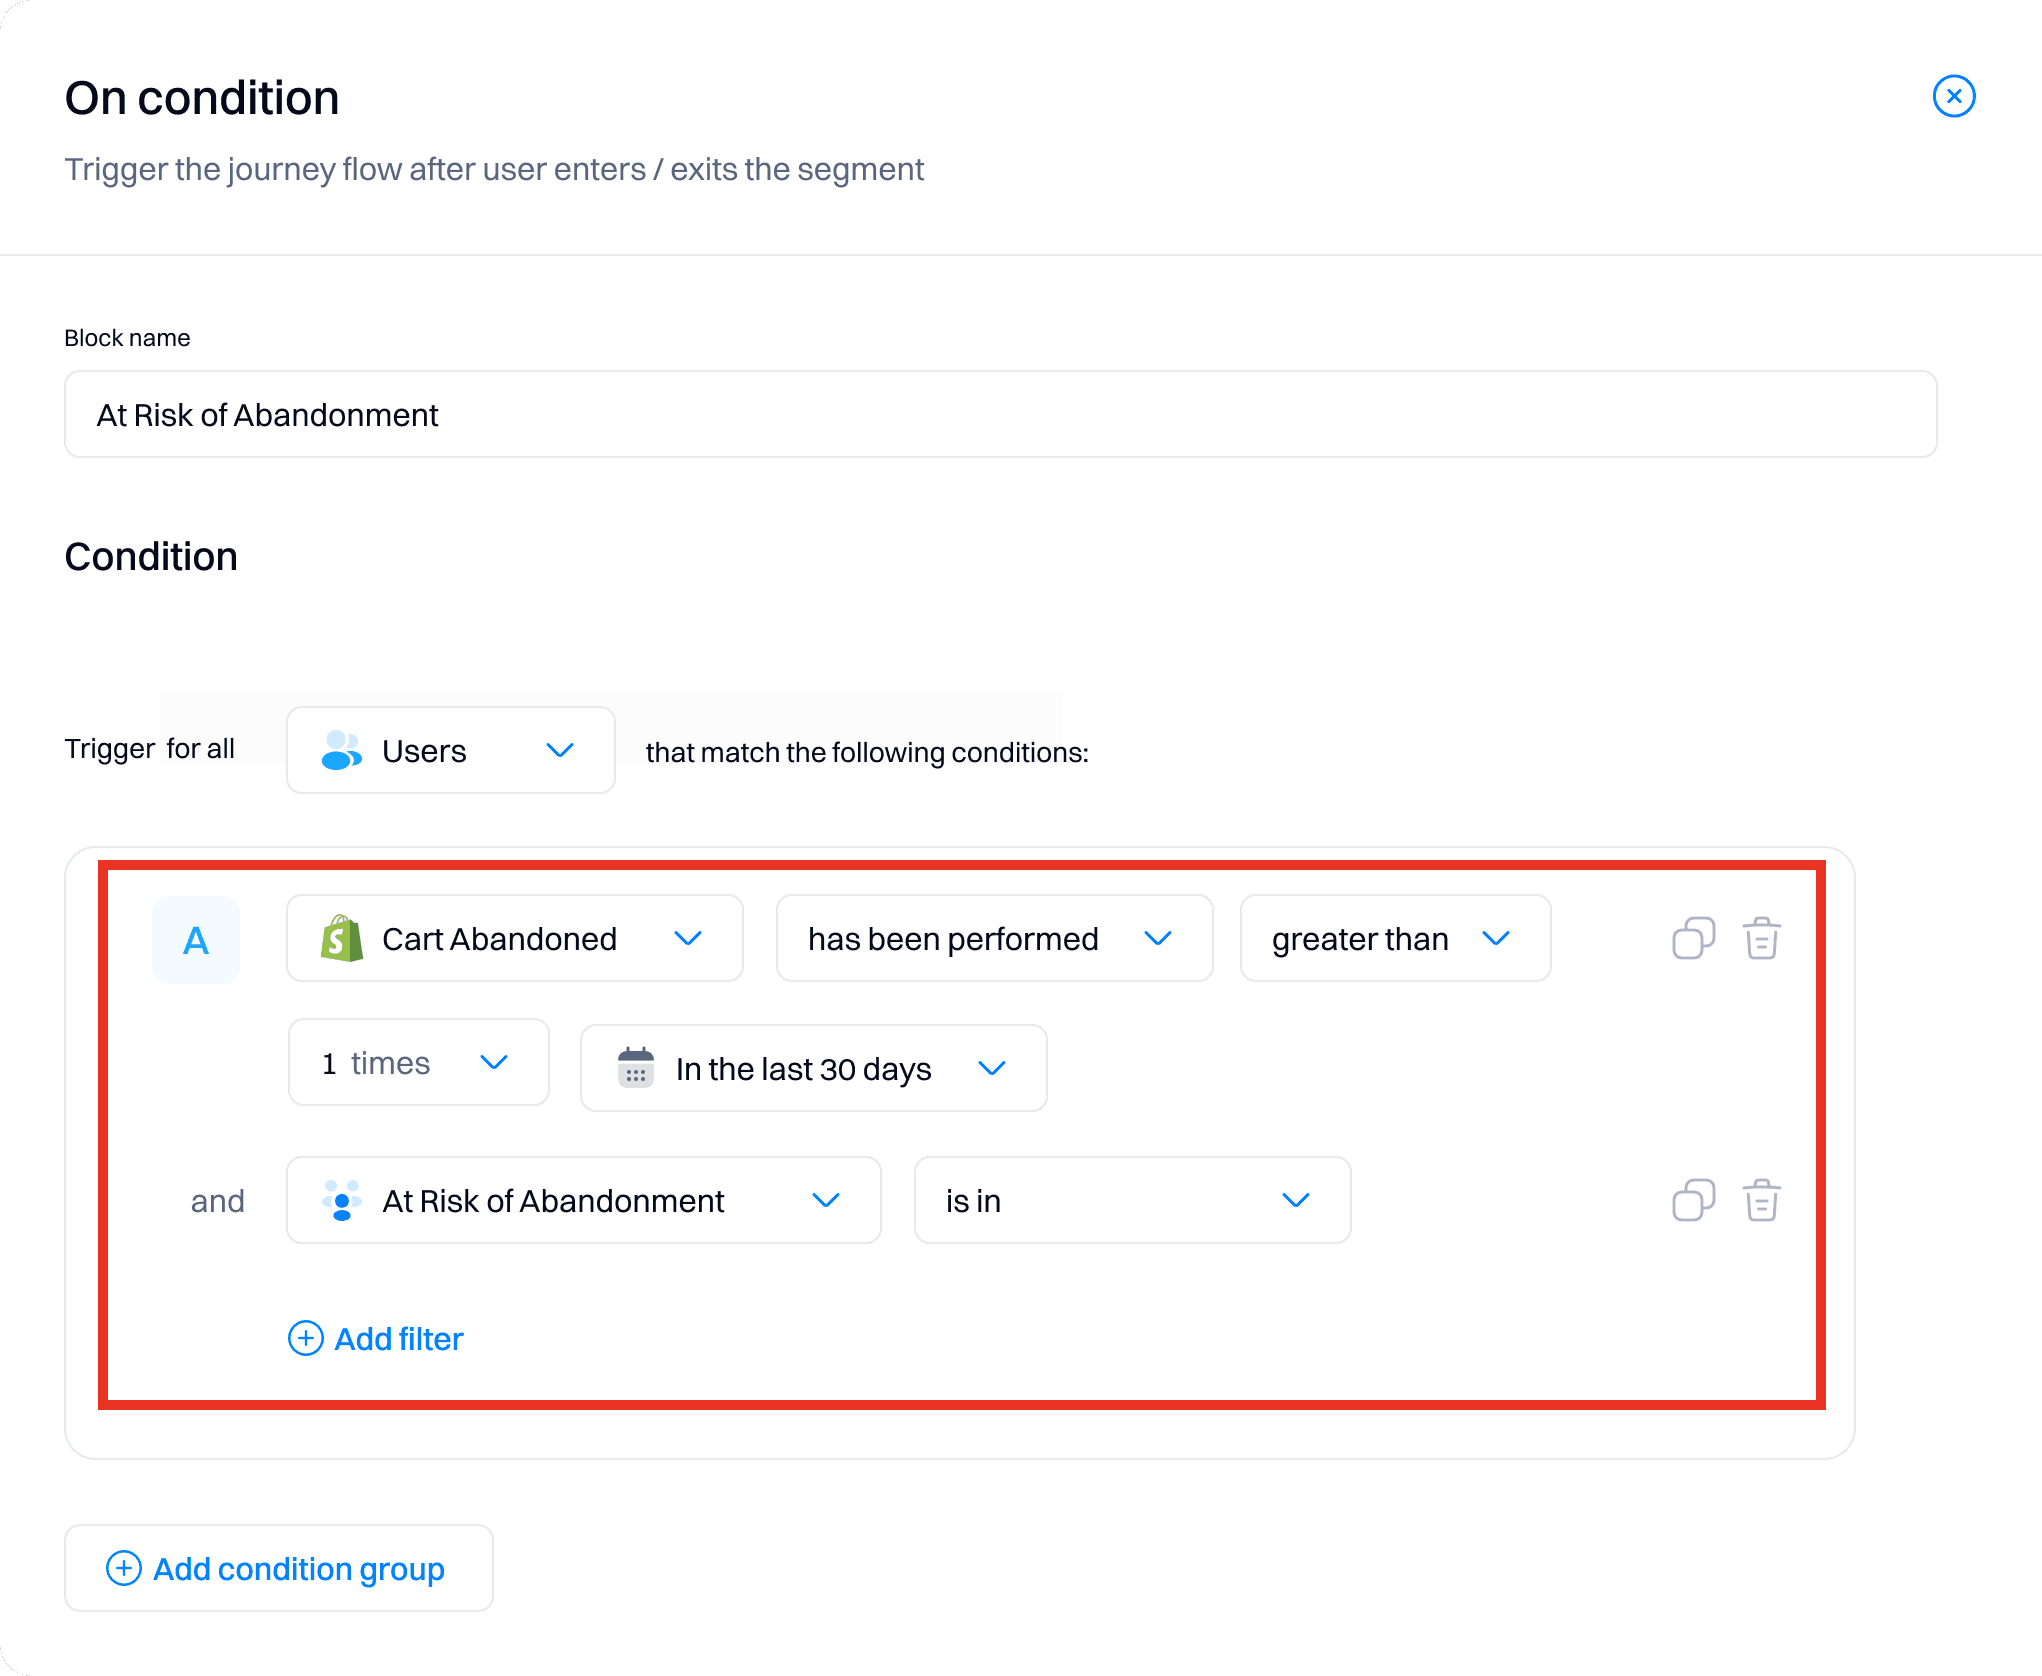
Task: Click the Add filter link
Action: 398,1338
